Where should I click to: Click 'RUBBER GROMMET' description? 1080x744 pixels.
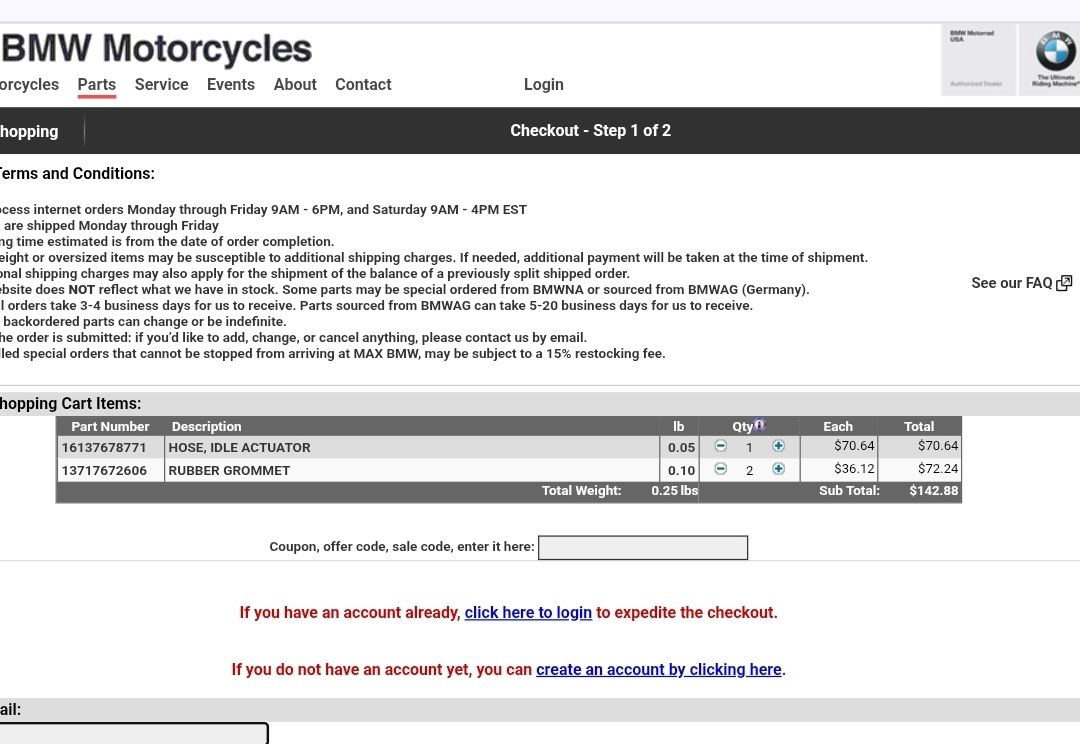pyautogui.click(x=229, y=471)
